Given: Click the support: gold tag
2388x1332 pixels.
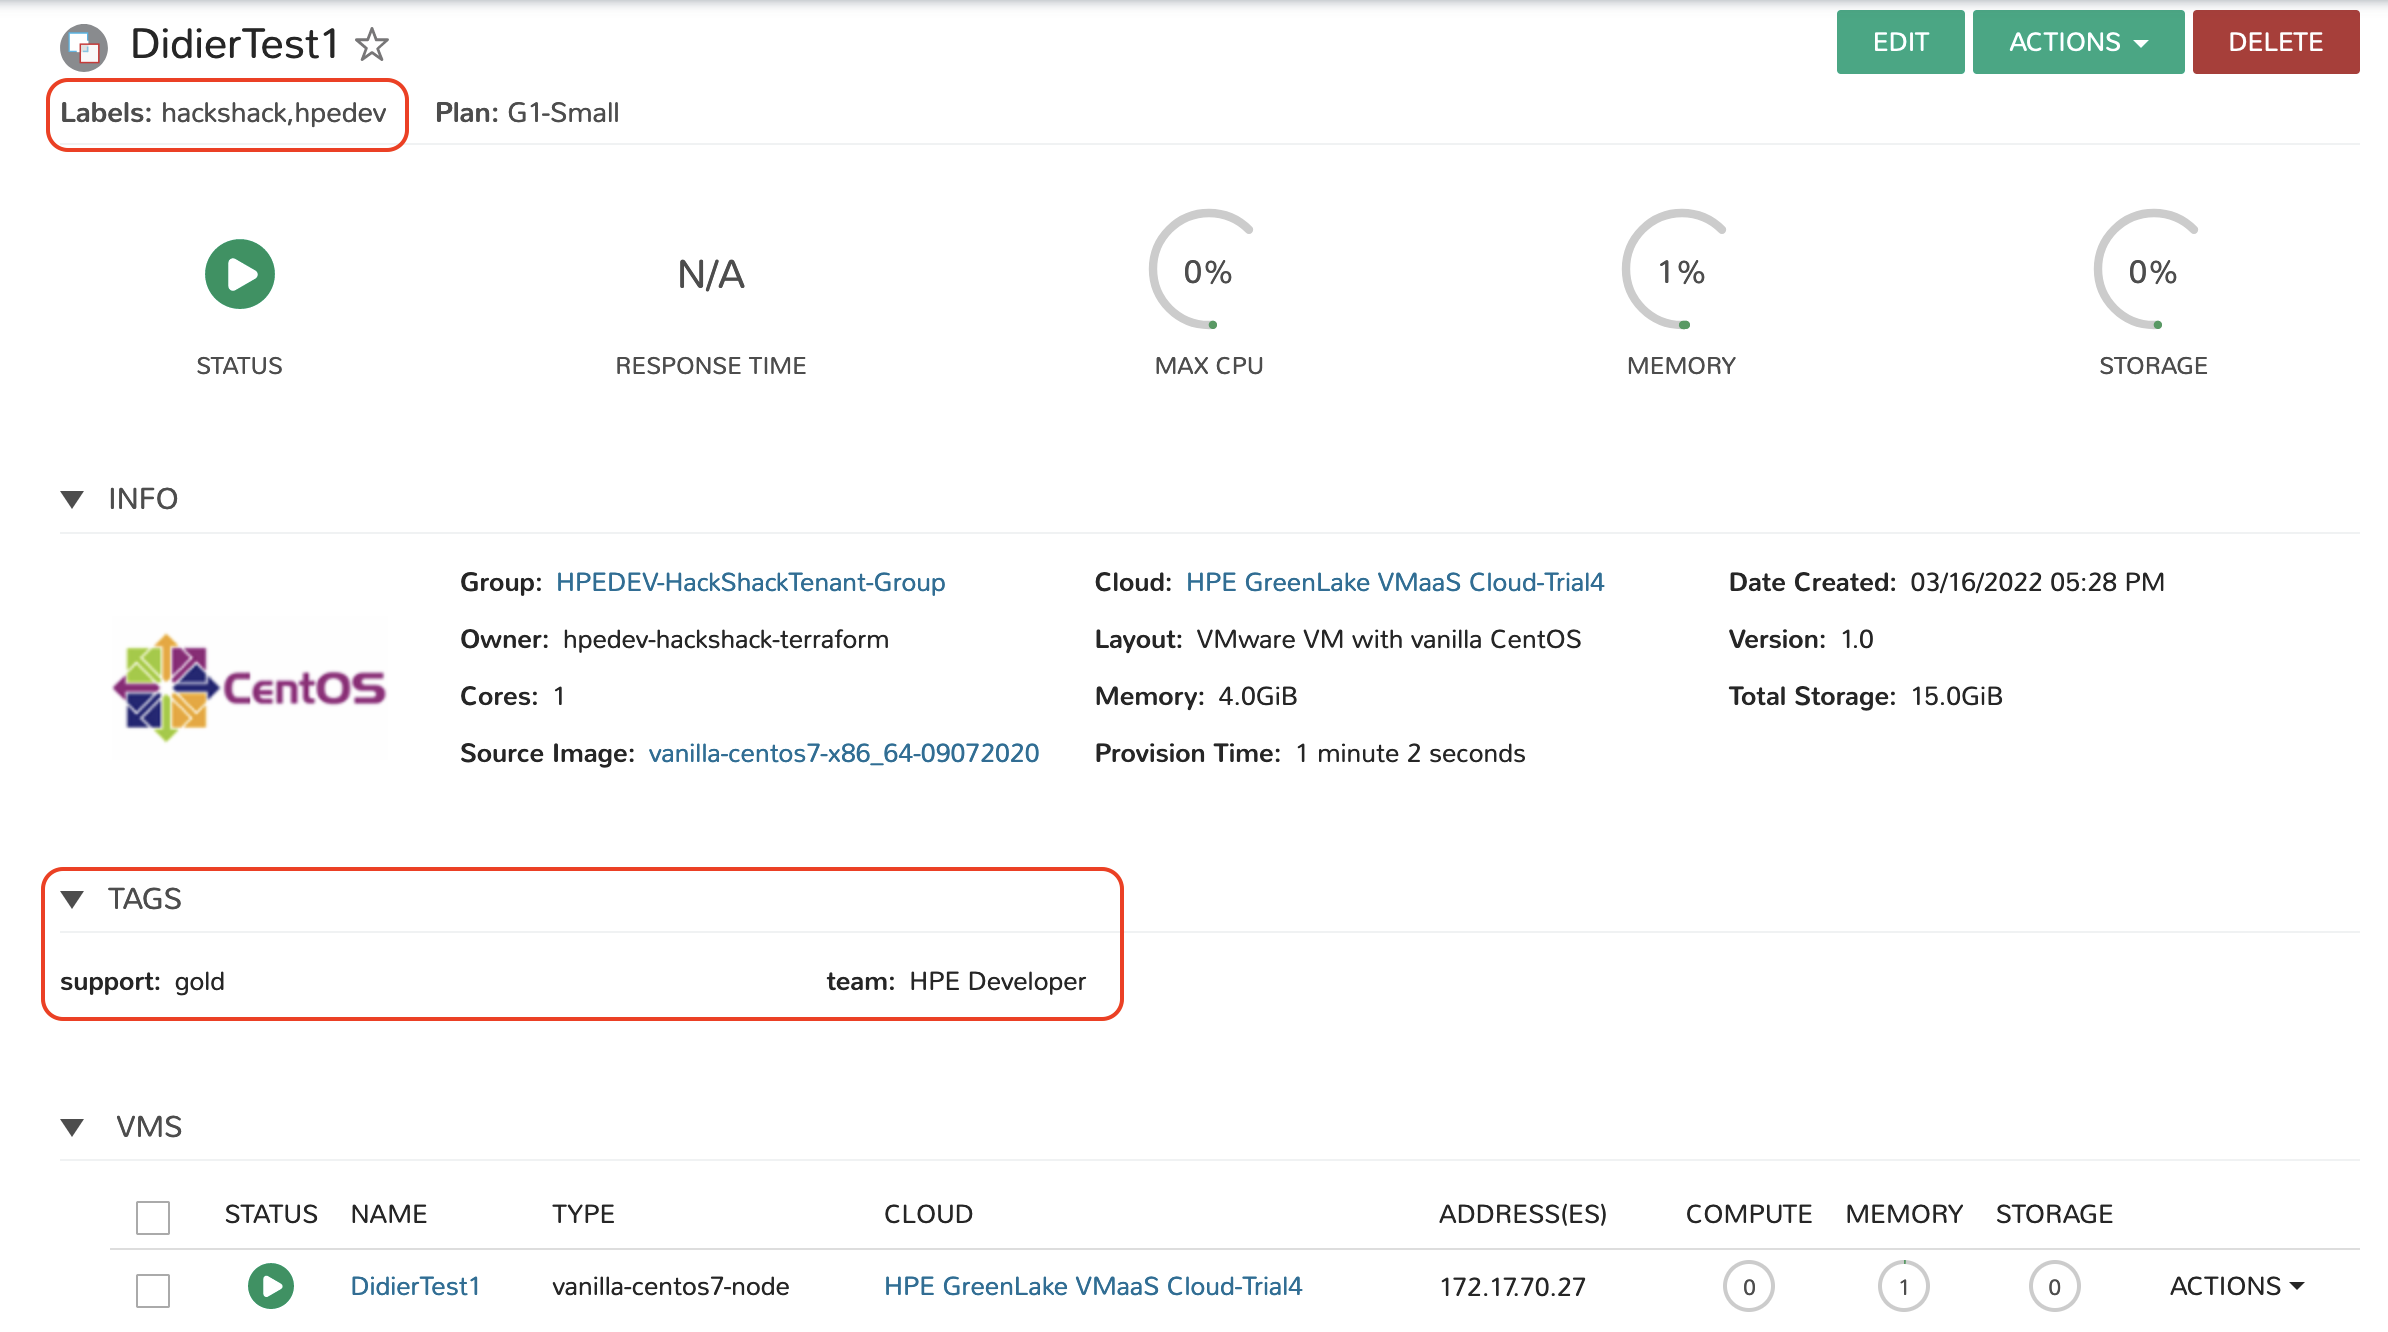Looking at the screenshot, I should click(x=142, y=981).
